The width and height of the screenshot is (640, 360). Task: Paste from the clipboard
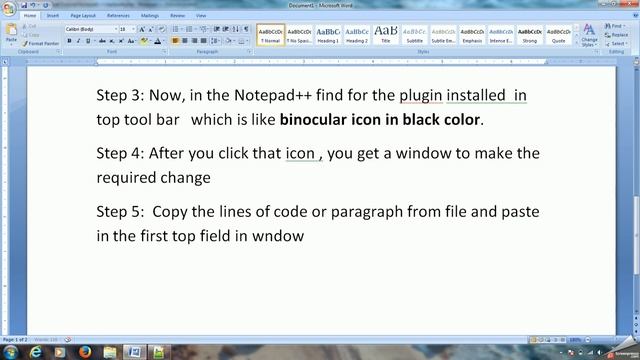(x=11, y=33)
